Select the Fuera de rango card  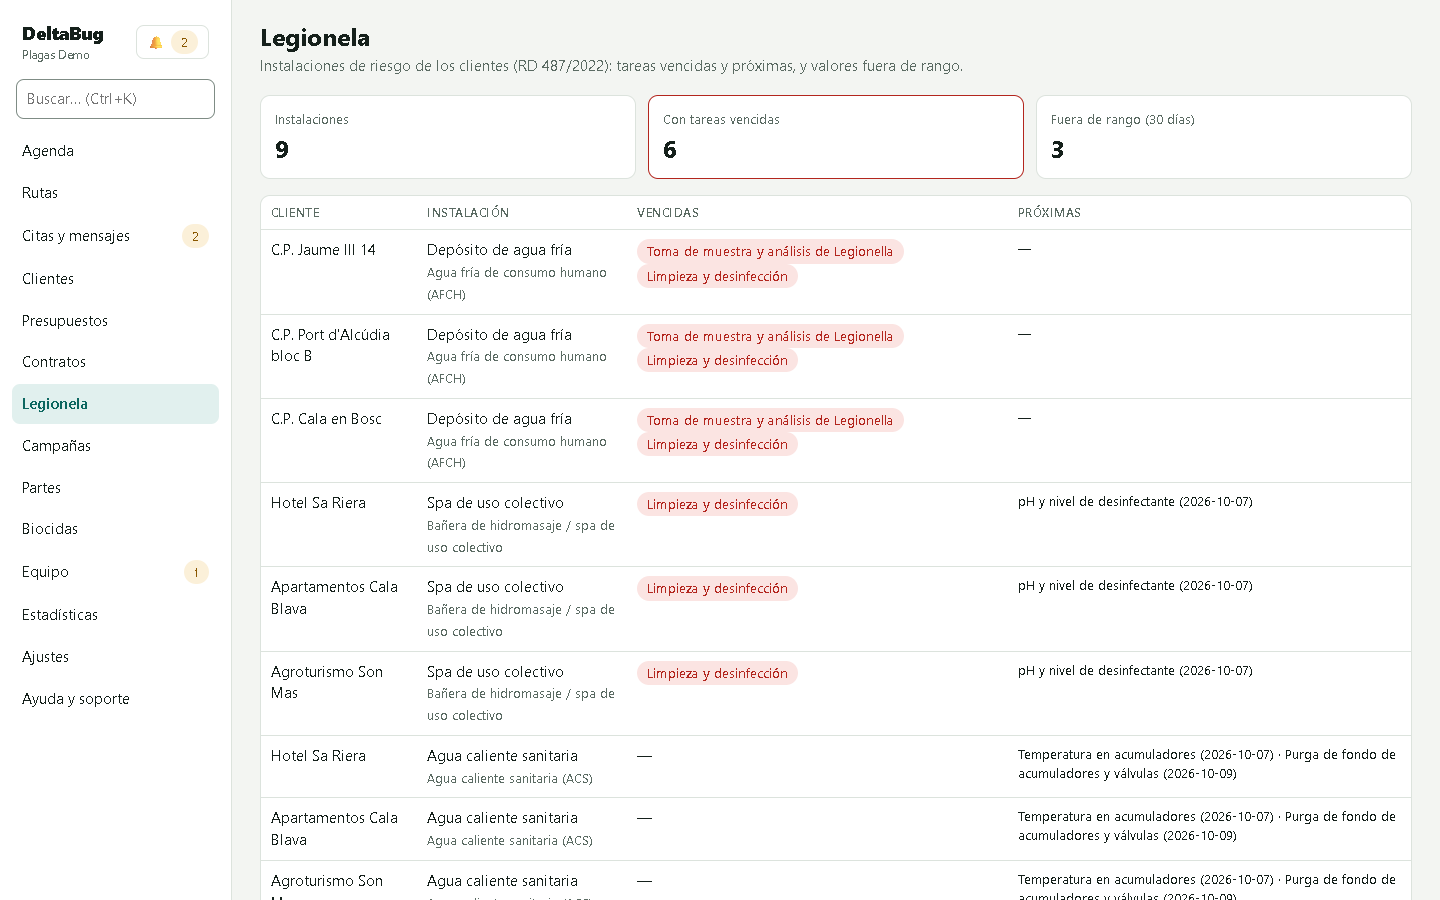click(1224, 137)
